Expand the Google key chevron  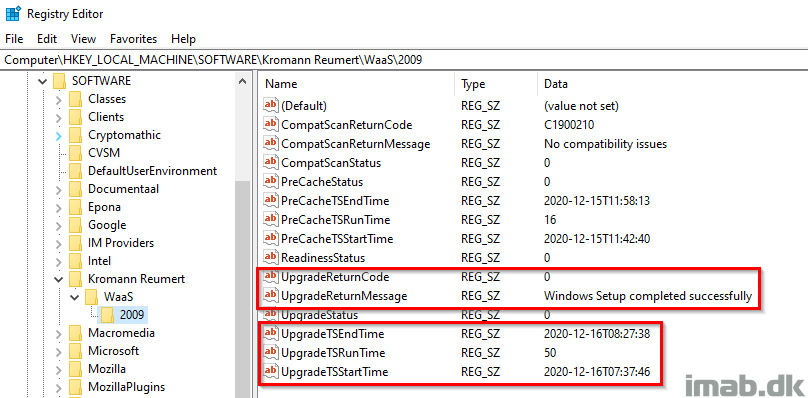tap(58, 225)
